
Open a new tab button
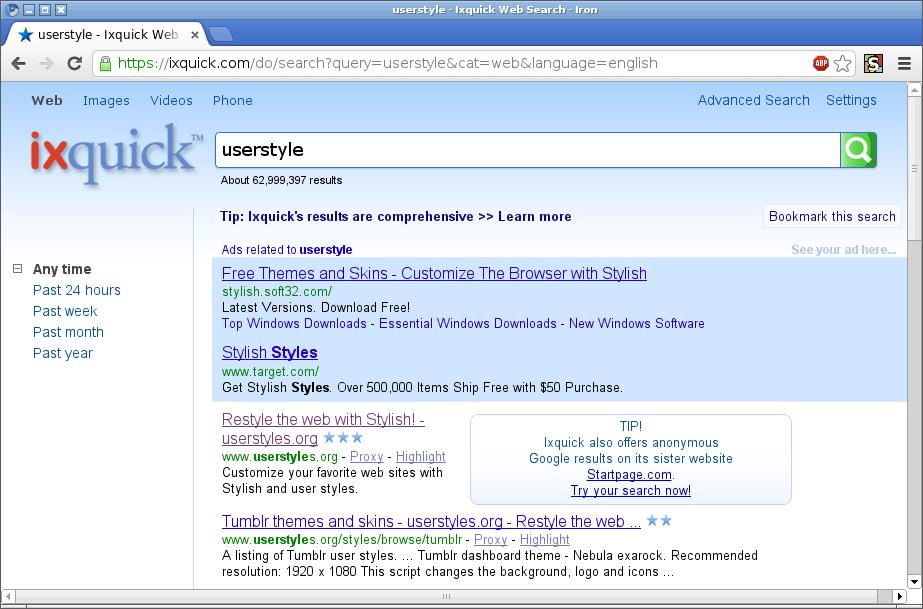click(221, 35)
